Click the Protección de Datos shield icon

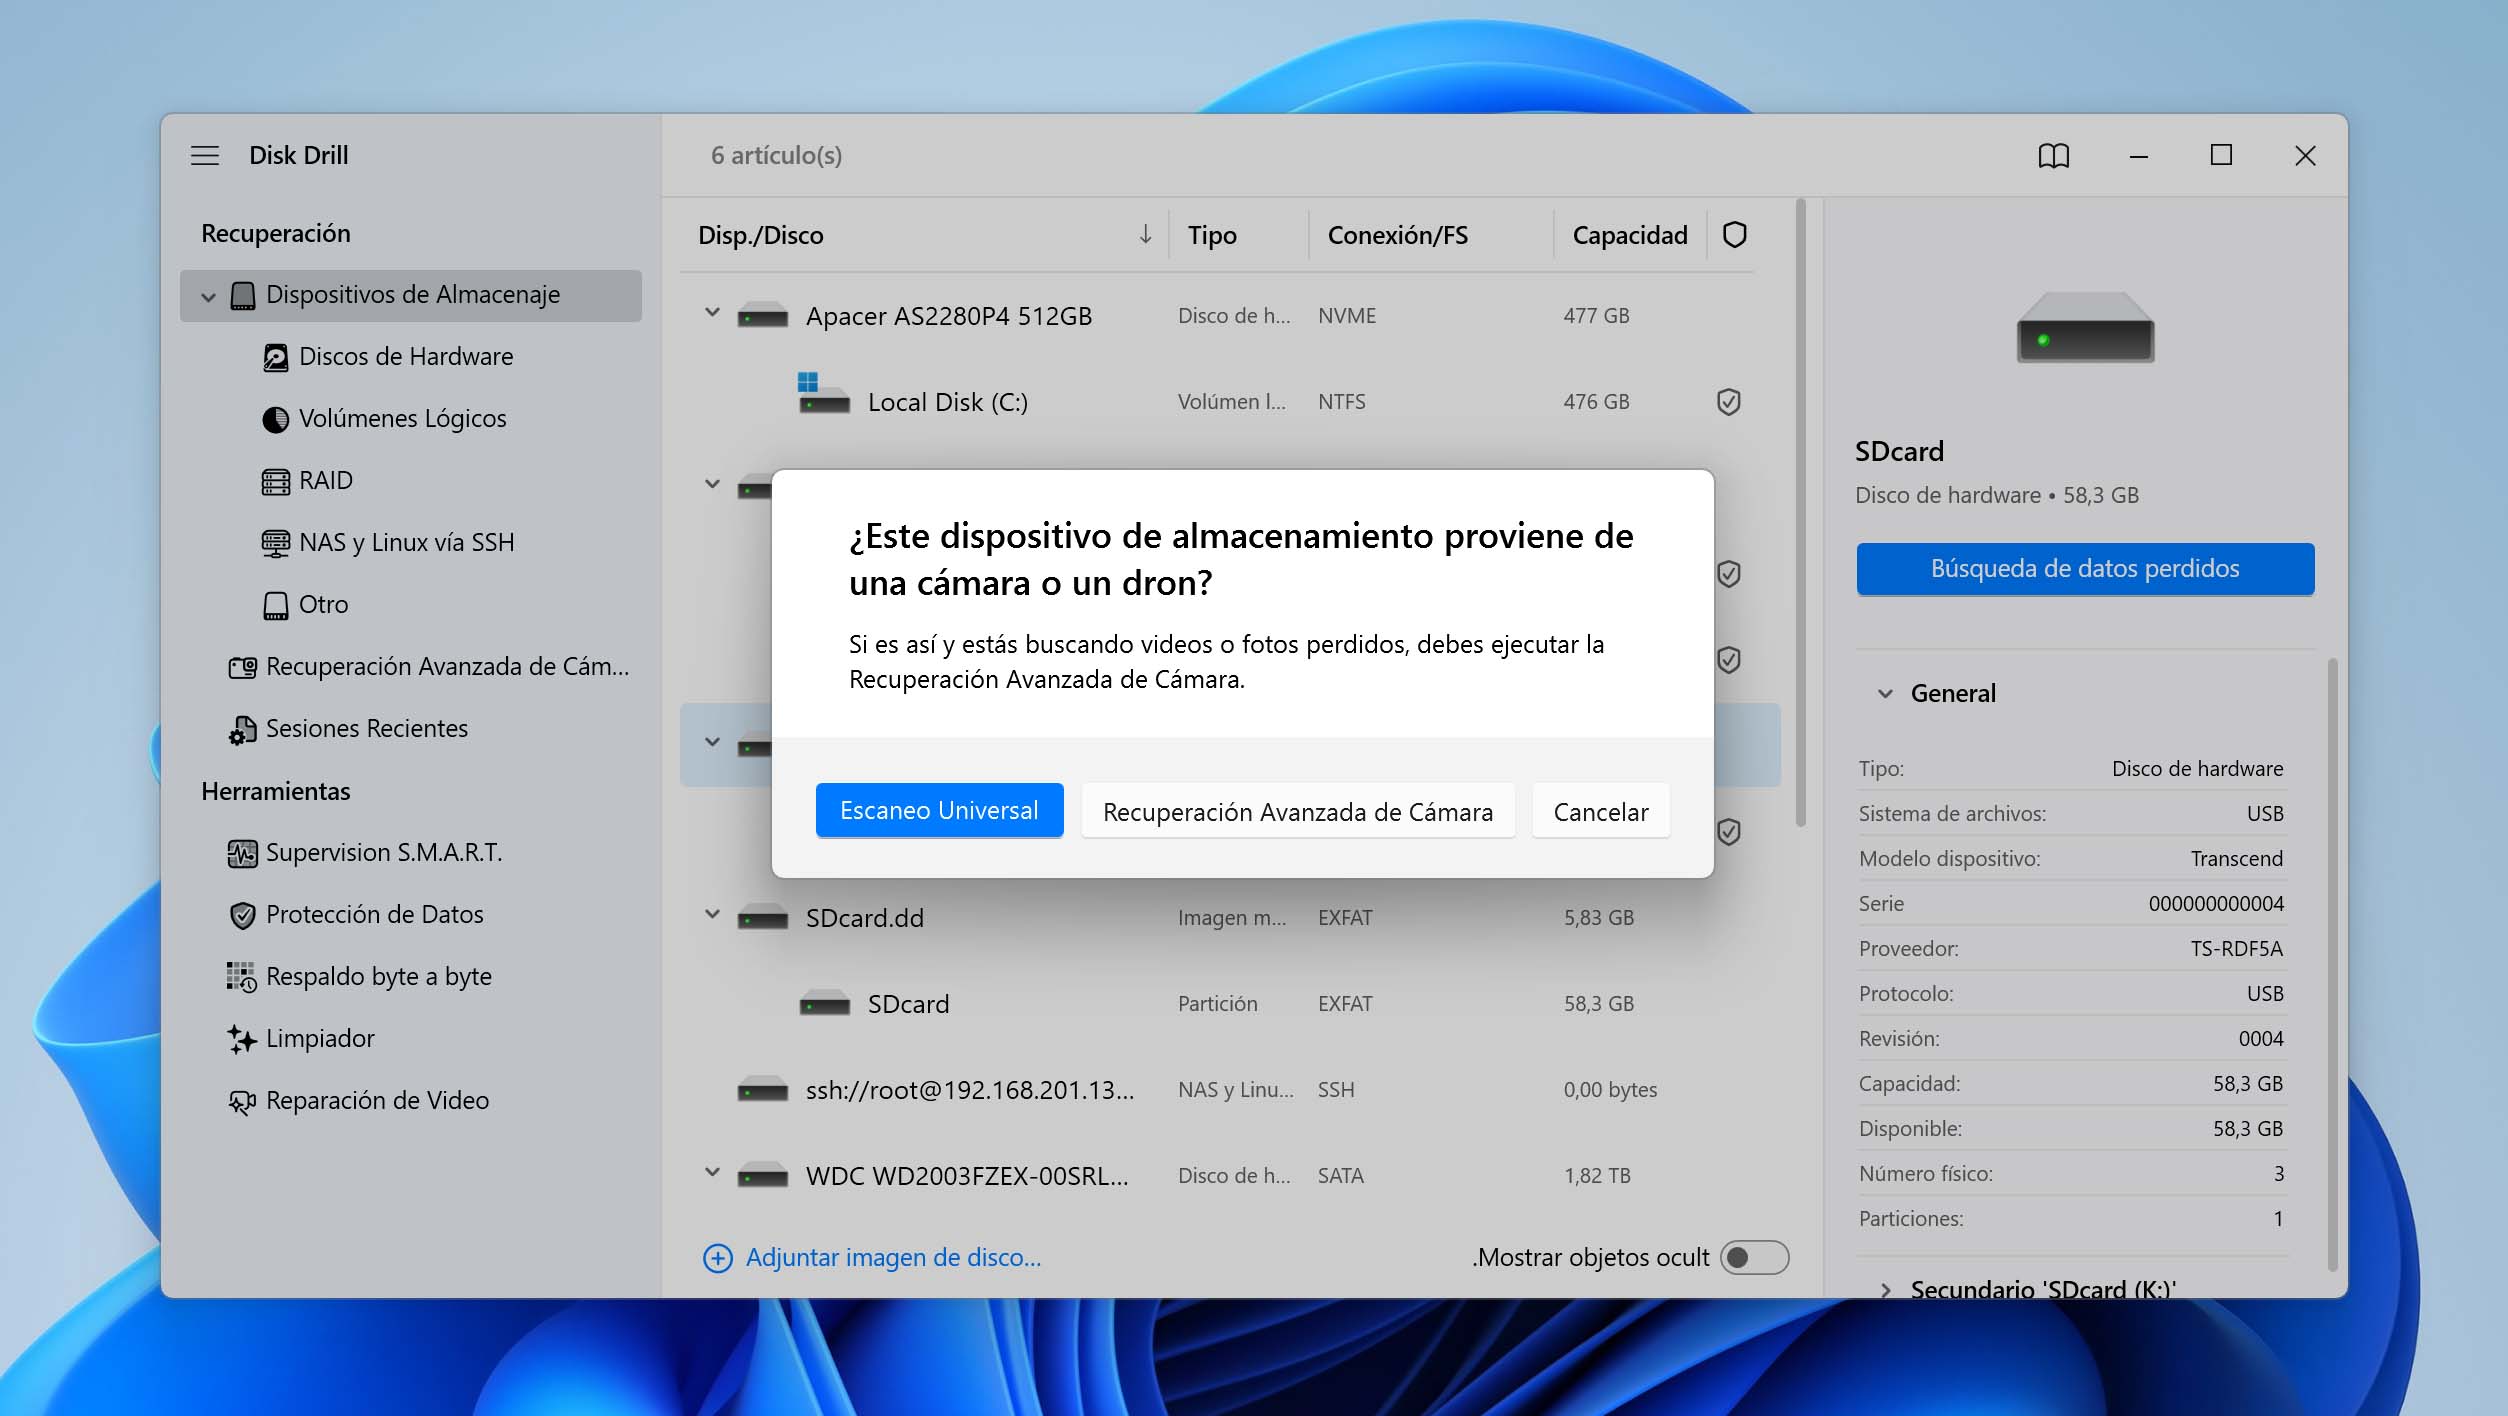(x=242, y=915)
